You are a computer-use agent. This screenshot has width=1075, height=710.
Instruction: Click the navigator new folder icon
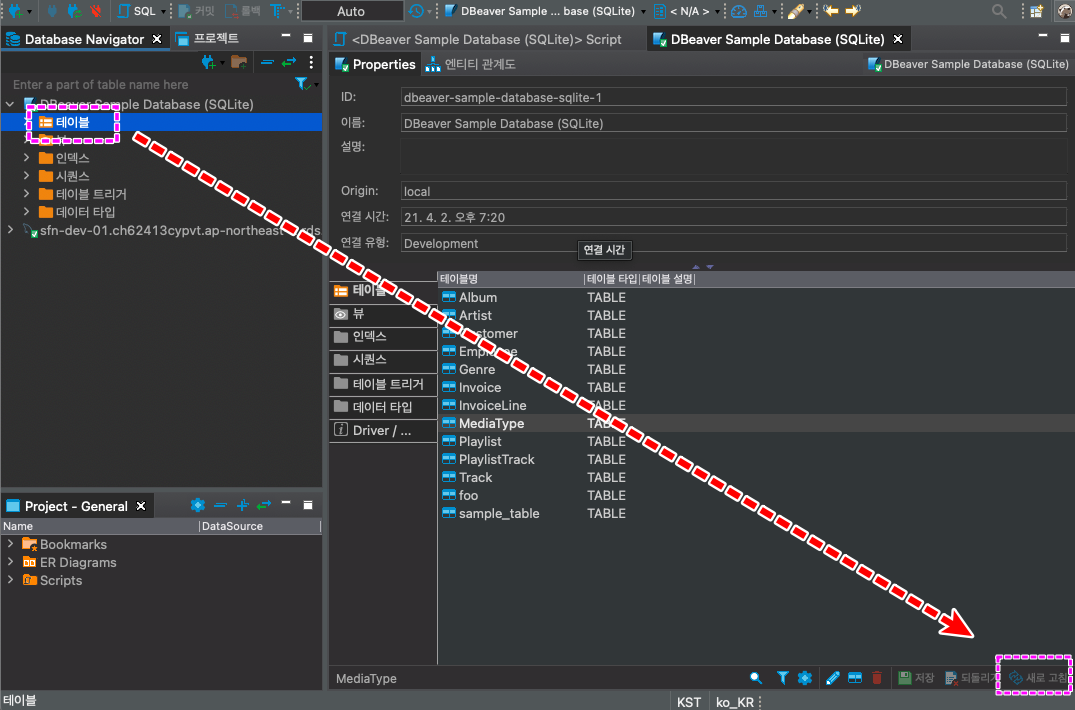(239, 63)
